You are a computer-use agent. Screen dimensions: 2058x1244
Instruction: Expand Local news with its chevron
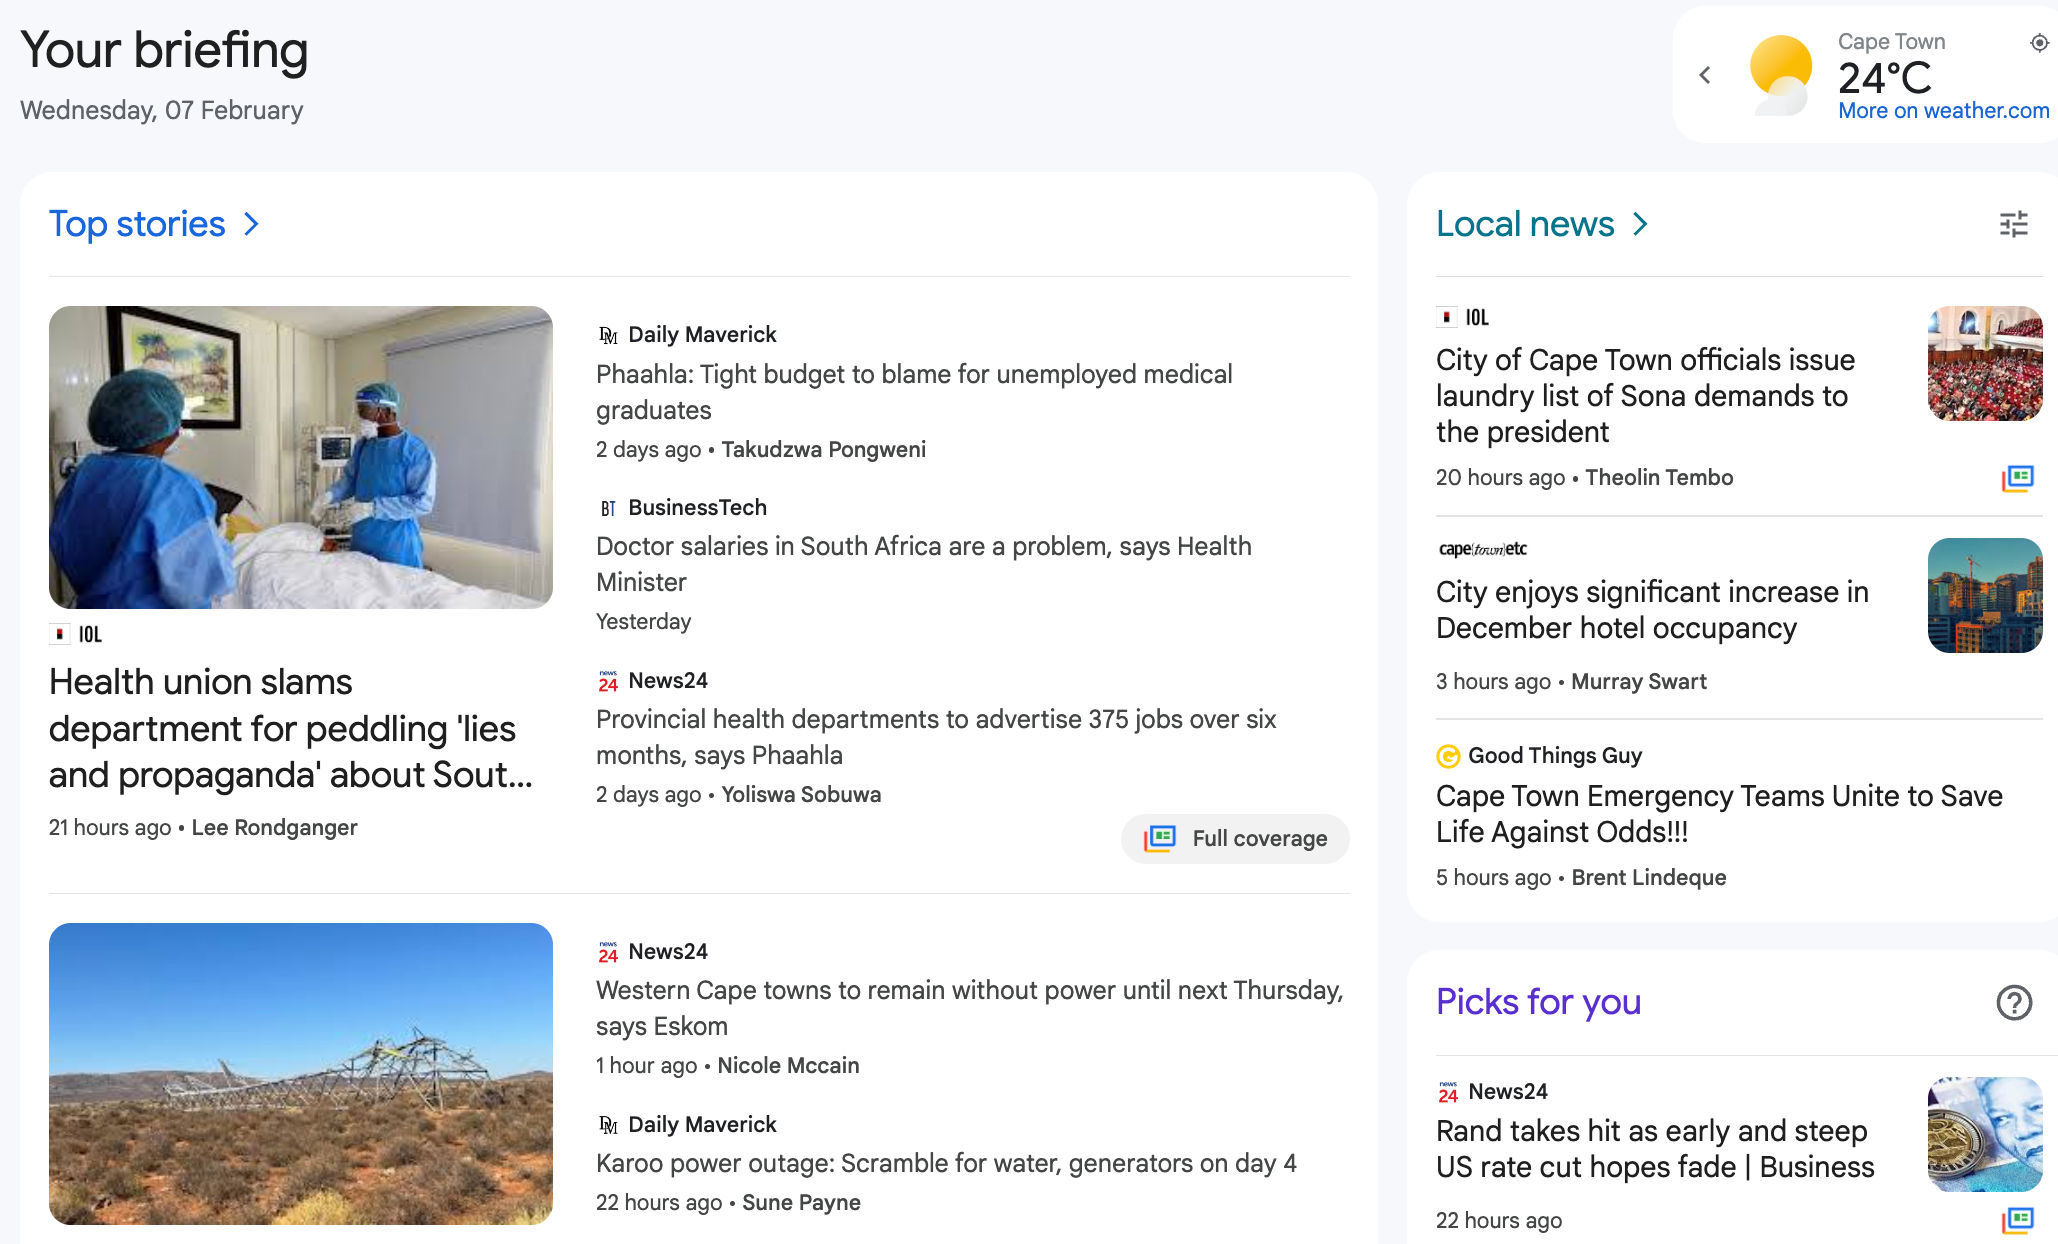coord(1641,224)
